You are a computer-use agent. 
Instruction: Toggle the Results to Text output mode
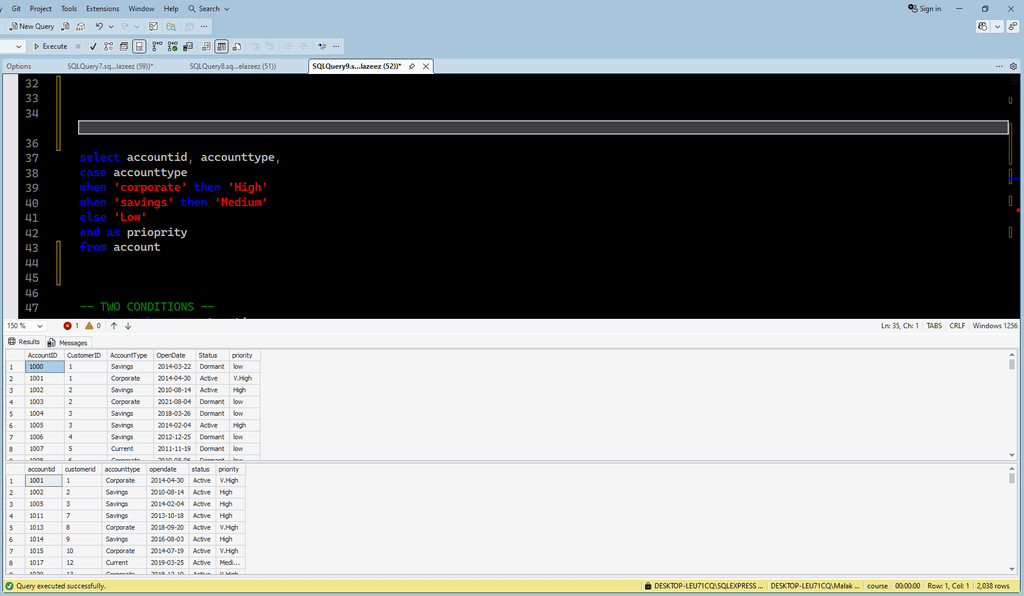205,46
